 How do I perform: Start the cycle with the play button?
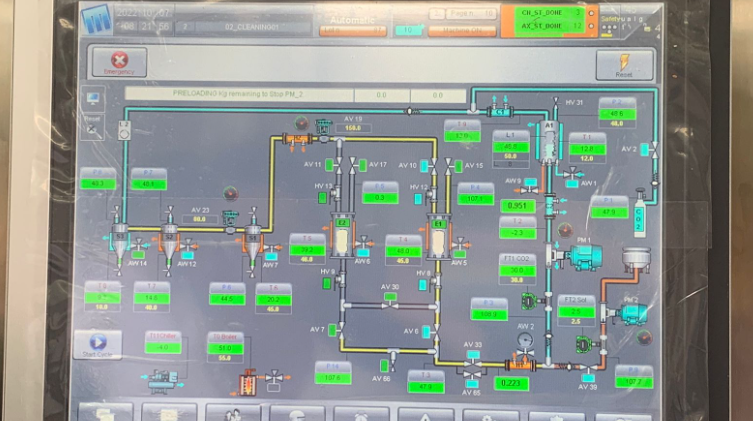pos(97,344)
